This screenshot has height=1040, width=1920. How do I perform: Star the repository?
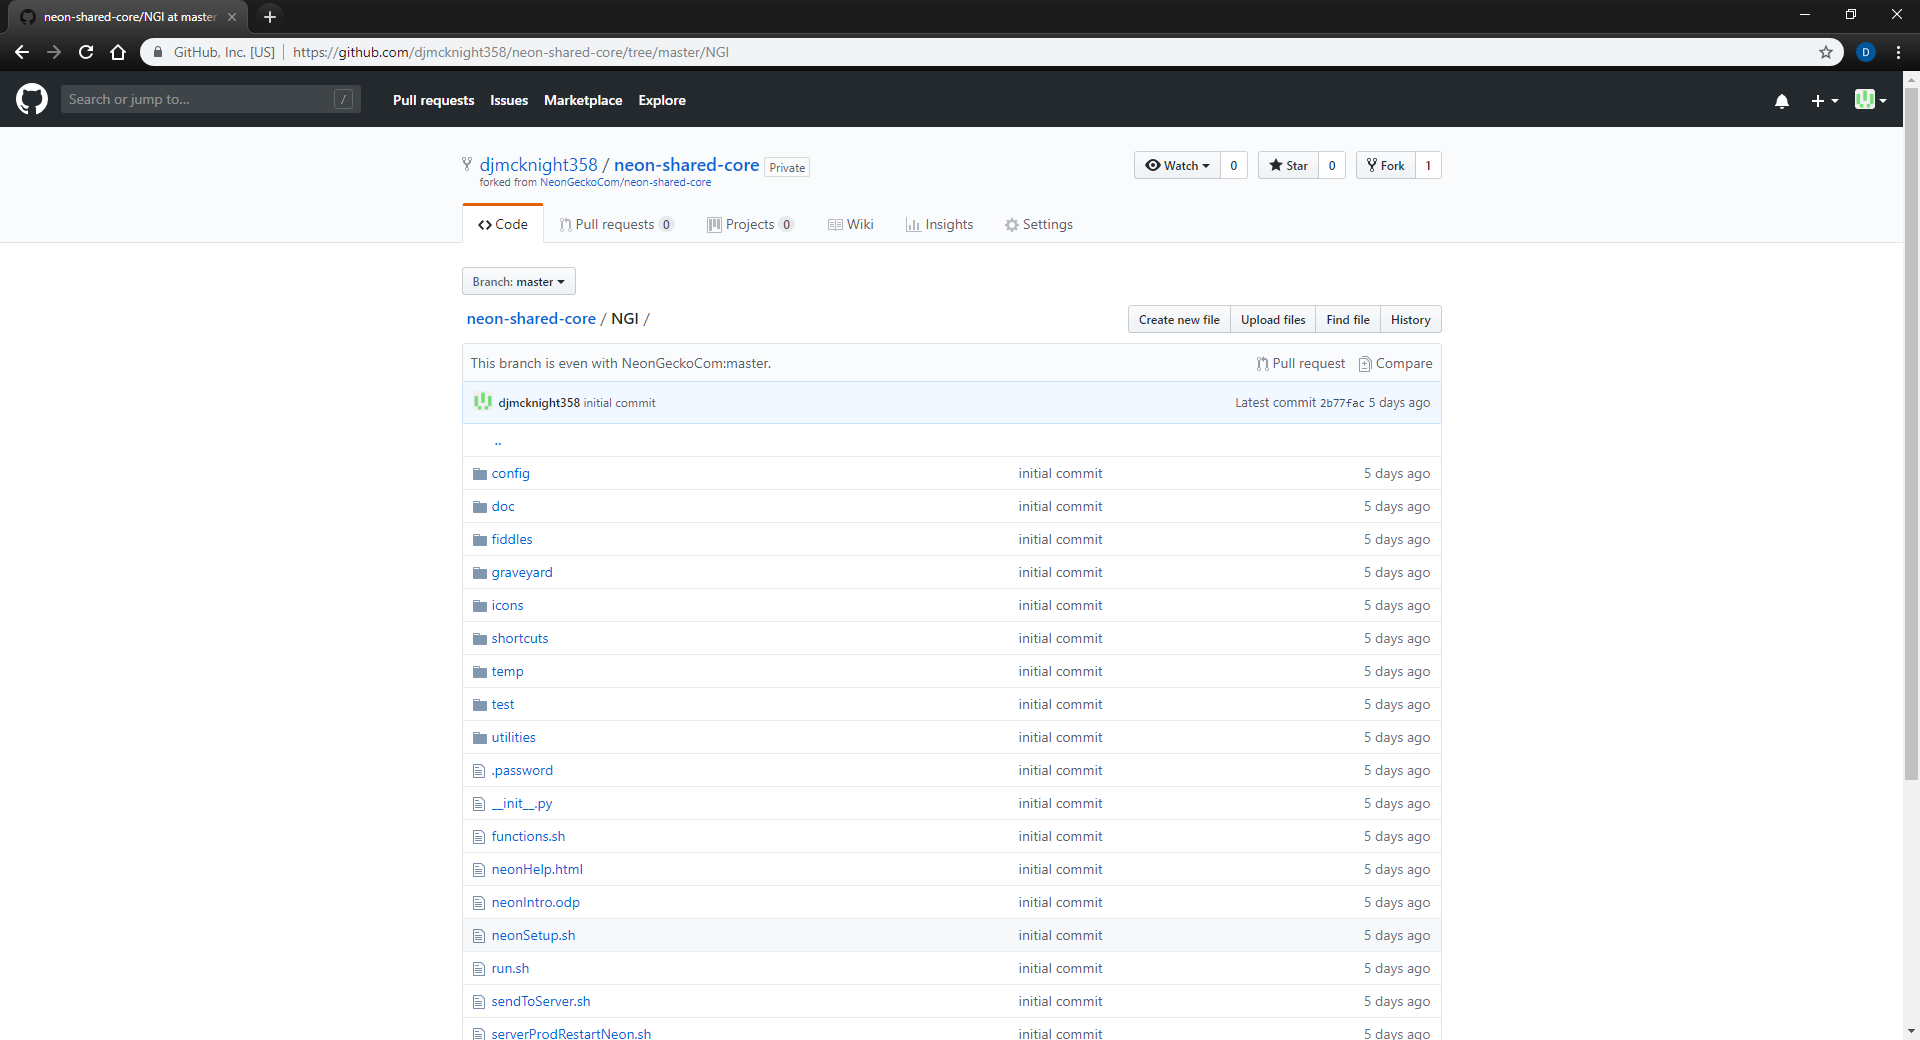coord(1288,165)
